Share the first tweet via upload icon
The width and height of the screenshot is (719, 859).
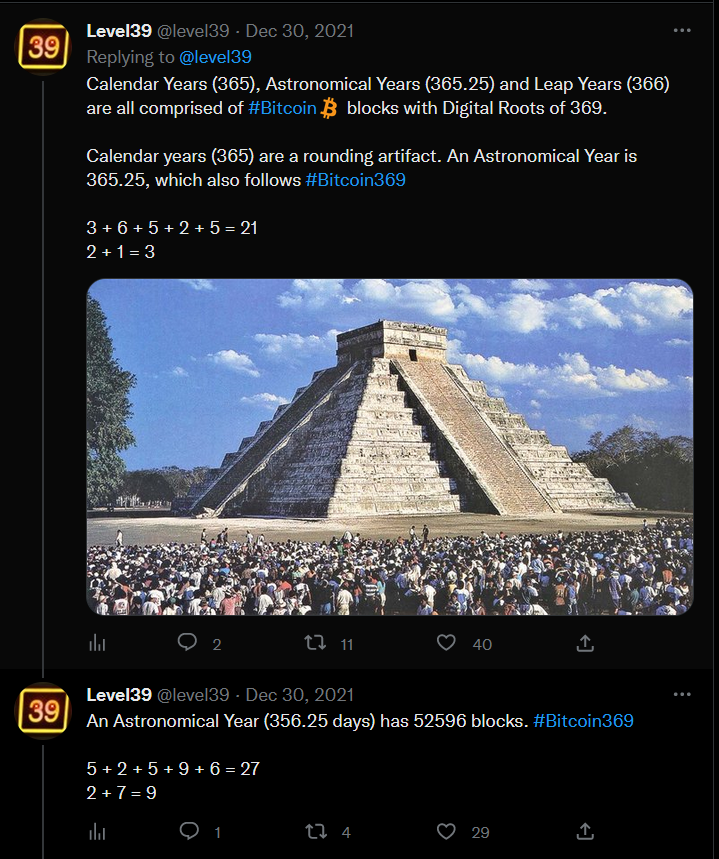point(585,643)
